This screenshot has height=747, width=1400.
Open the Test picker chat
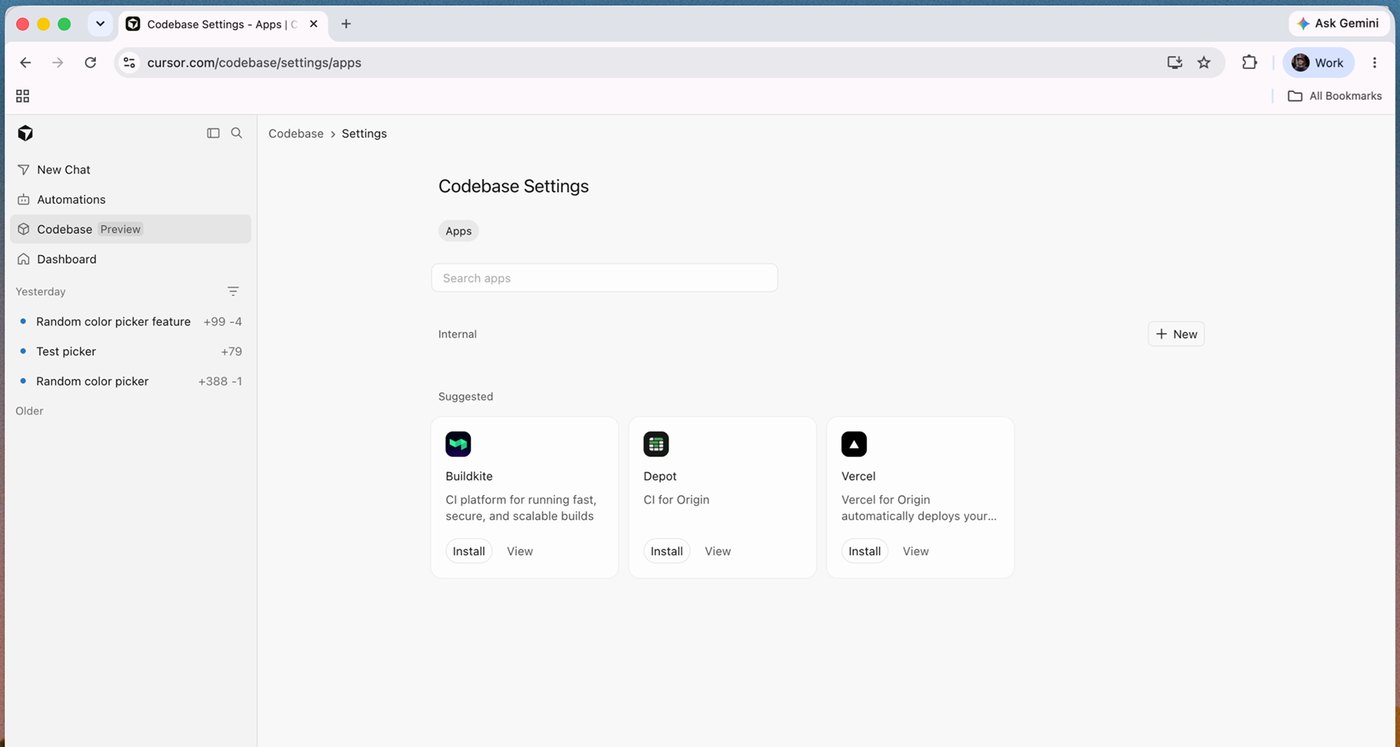click(x=131, y=351)
